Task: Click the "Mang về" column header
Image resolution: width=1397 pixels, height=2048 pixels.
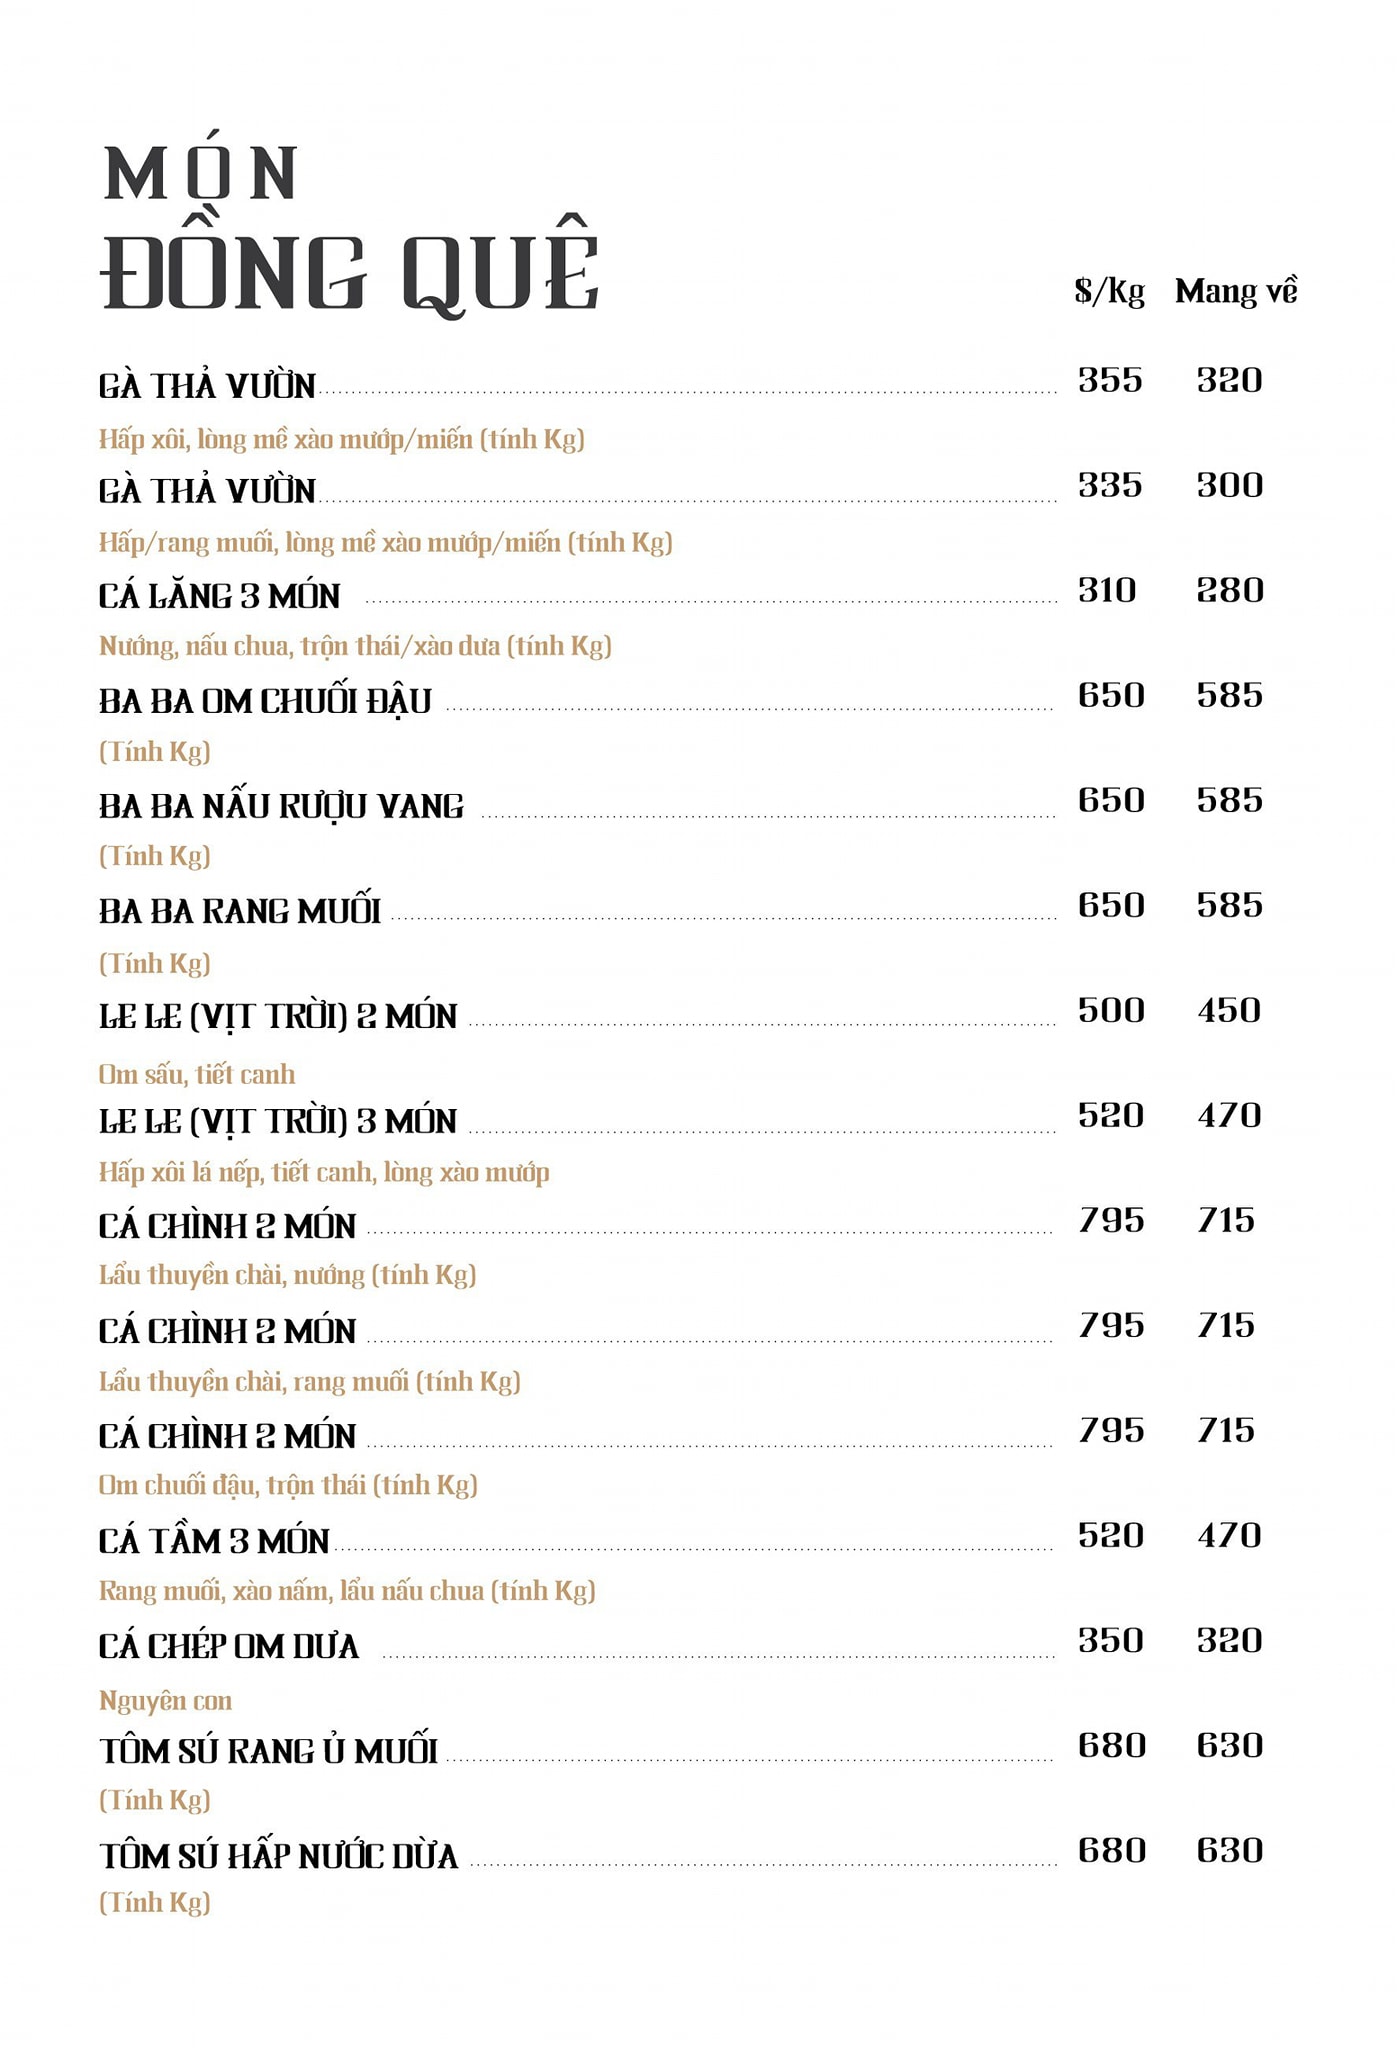Action: pyautogui.click(x=1236, y=292)
